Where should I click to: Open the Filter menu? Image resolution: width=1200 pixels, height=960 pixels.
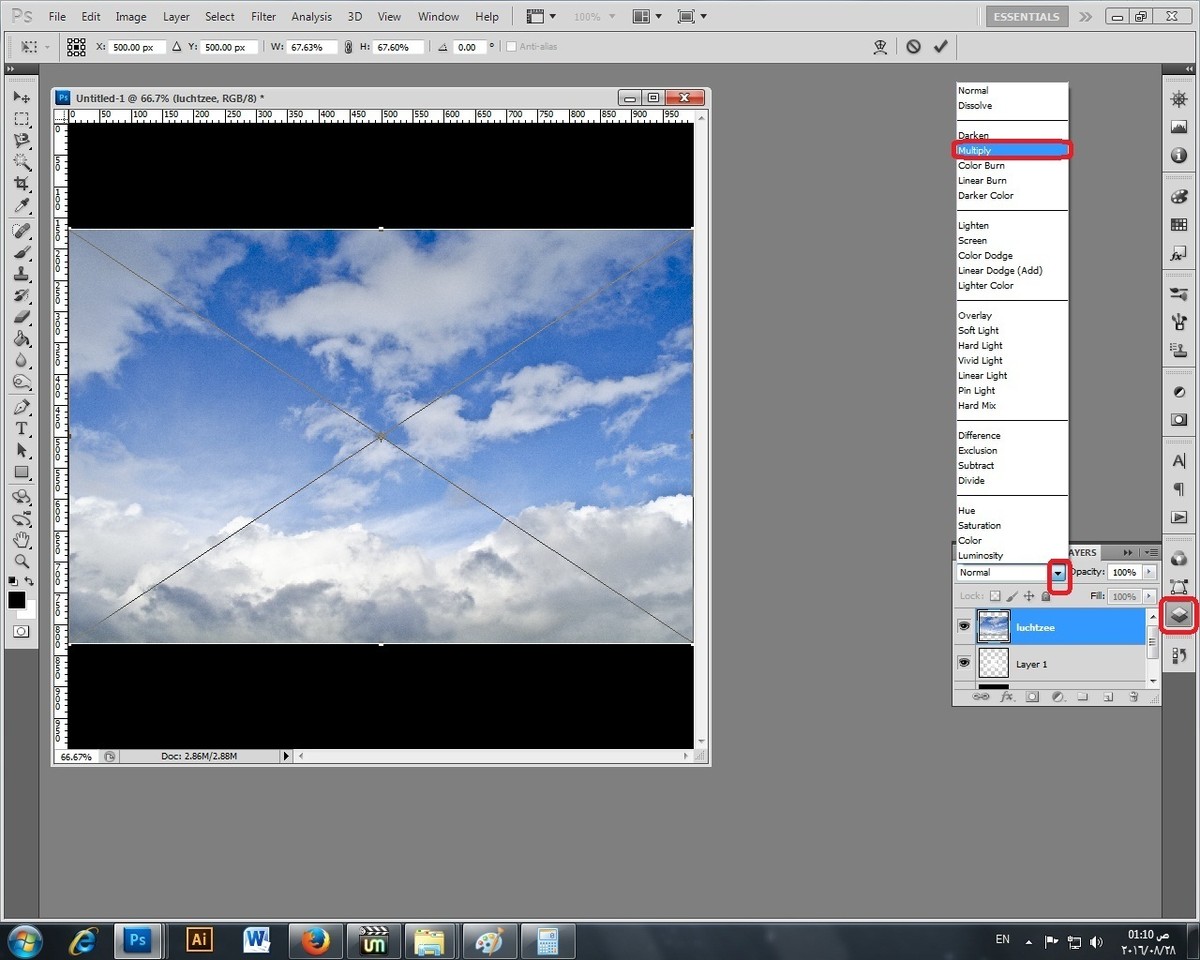[x=264, y=17]
